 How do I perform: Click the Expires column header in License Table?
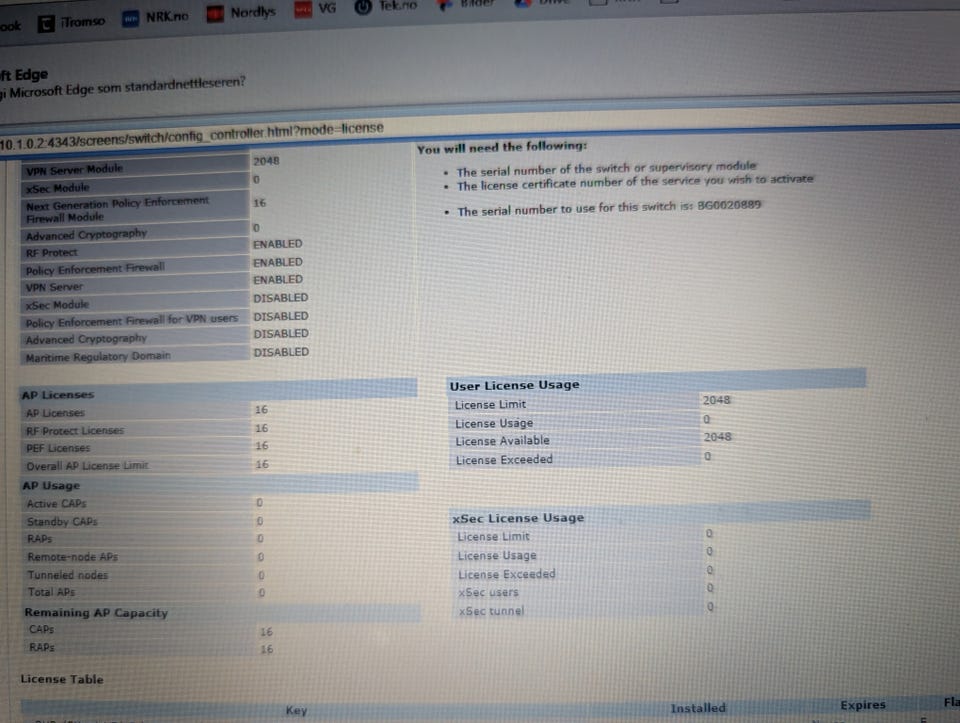click(863, 705)
